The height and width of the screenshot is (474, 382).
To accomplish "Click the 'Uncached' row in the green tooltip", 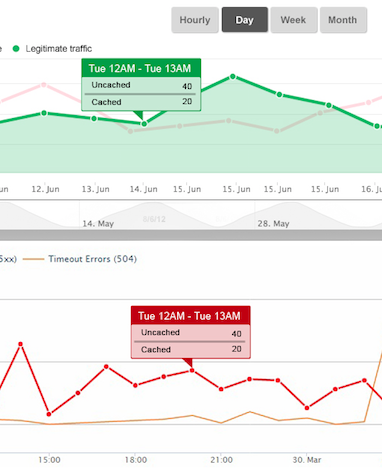I will pos(141,85).
